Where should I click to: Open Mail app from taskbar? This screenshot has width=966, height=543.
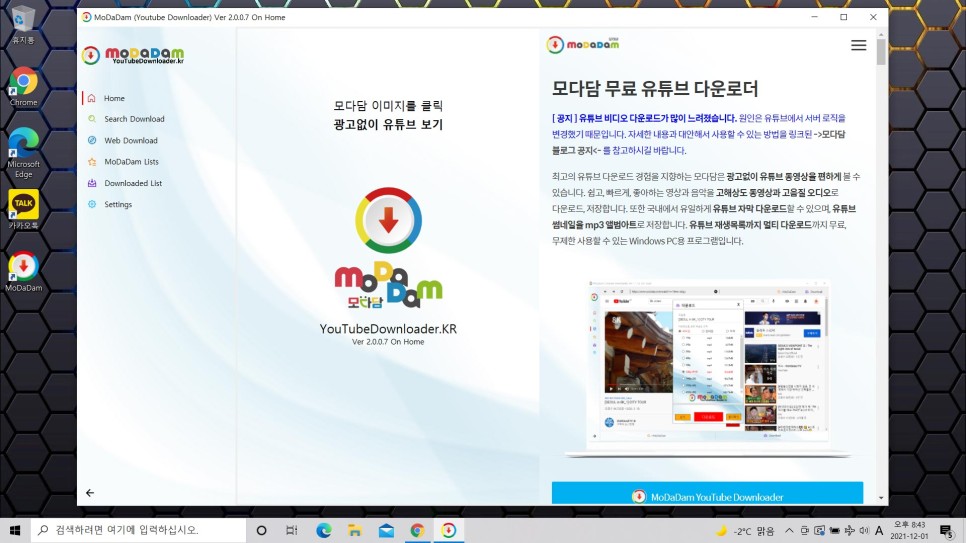[x=386, y=530]
